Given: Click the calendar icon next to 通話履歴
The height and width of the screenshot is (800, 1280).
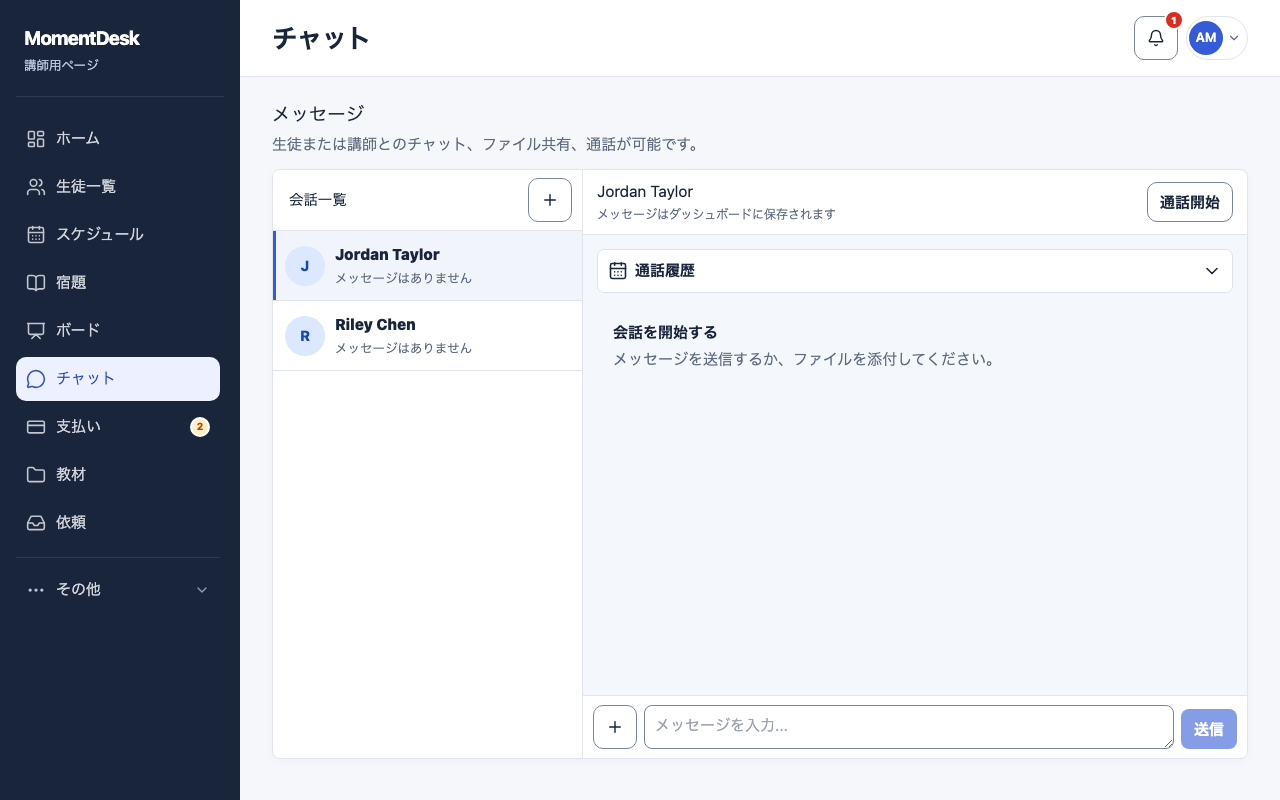Looking at the screenshot, I should point(618,271).
